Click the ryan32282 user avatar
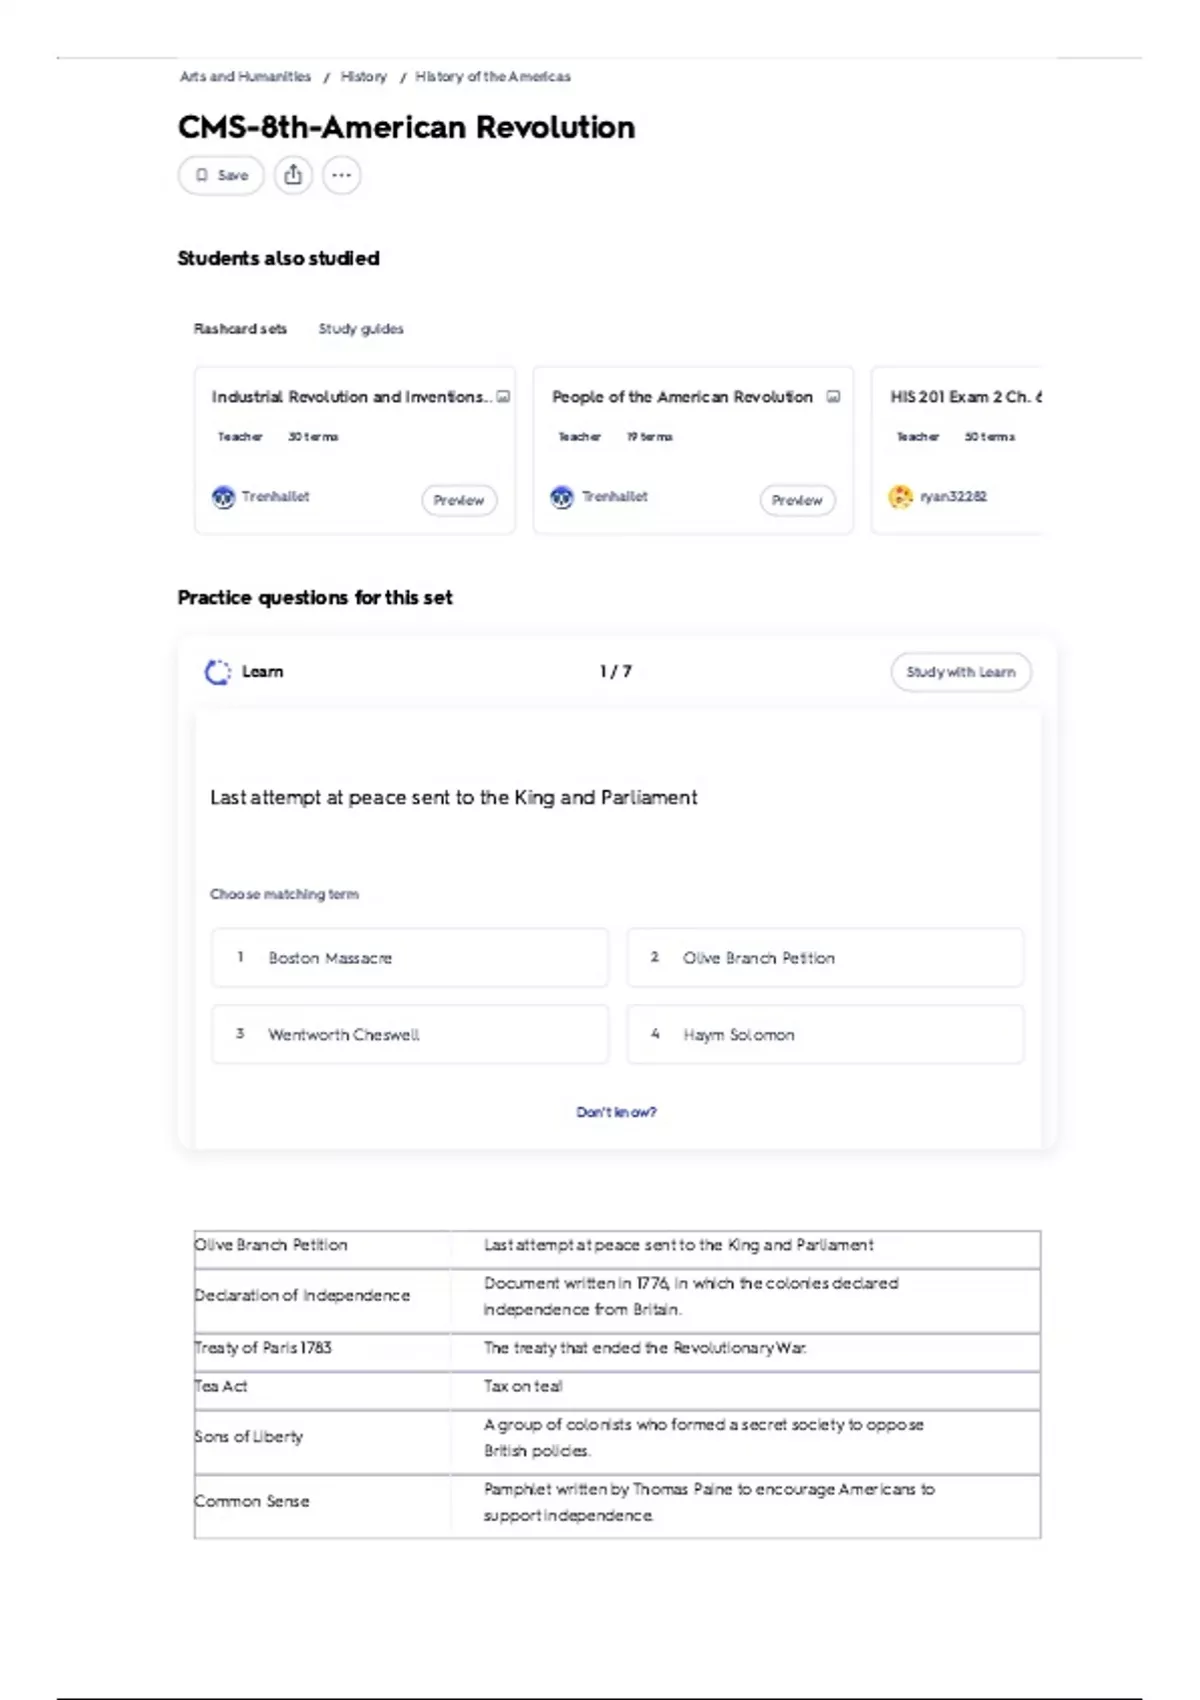 (x=900, y=497)
